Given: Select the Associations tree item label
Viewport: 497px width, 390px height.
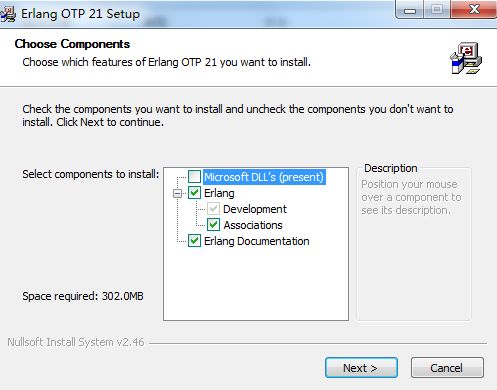Looking at the screenshot, I should point(253,225).
